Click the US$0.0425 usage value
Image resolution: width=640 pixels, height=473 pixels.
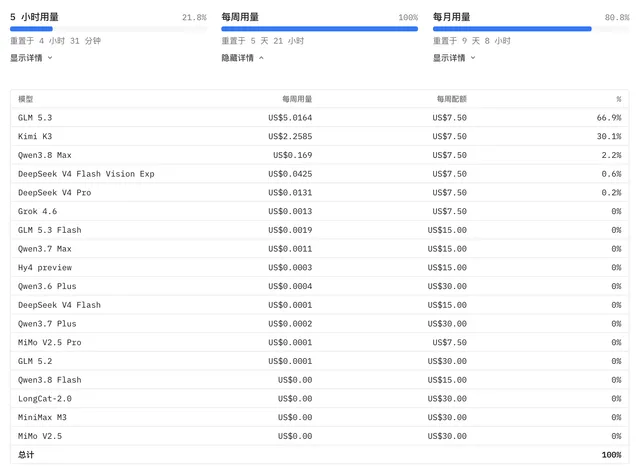(290, 174)
